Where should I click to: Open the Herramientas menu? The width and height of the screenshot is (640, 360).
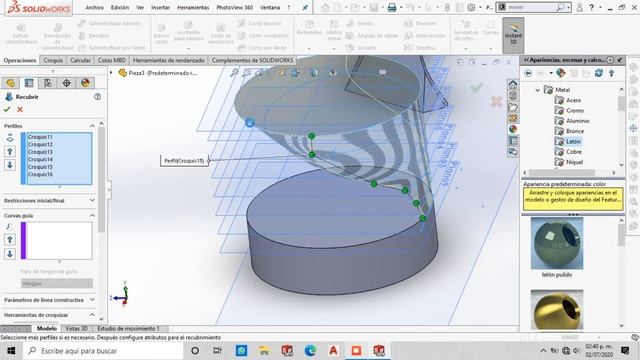[x=193, y=7]
